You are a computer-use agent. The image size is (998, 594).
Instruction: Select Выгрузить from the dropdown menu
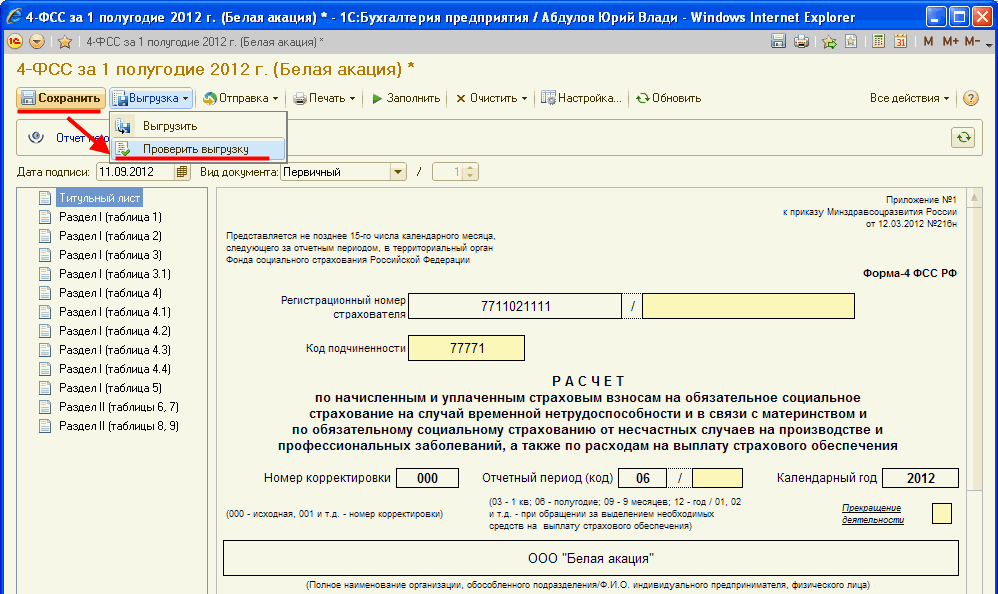(x=198, y=126)
